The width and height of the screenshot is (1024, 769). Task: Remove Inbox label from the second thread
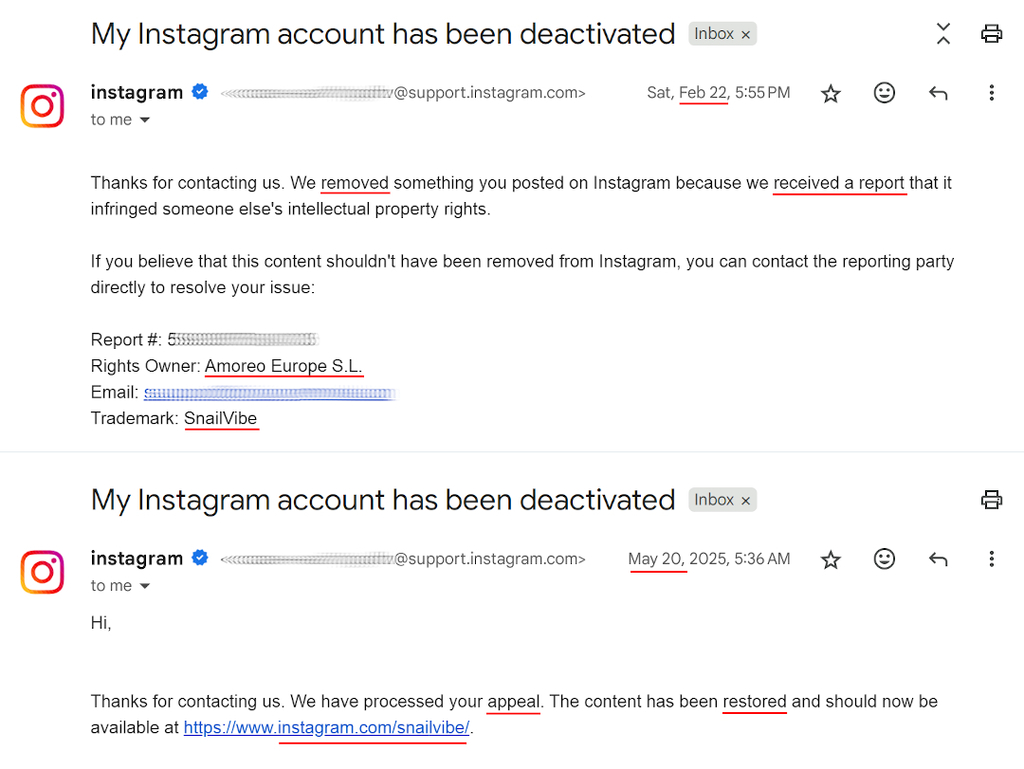pos(745,500)
